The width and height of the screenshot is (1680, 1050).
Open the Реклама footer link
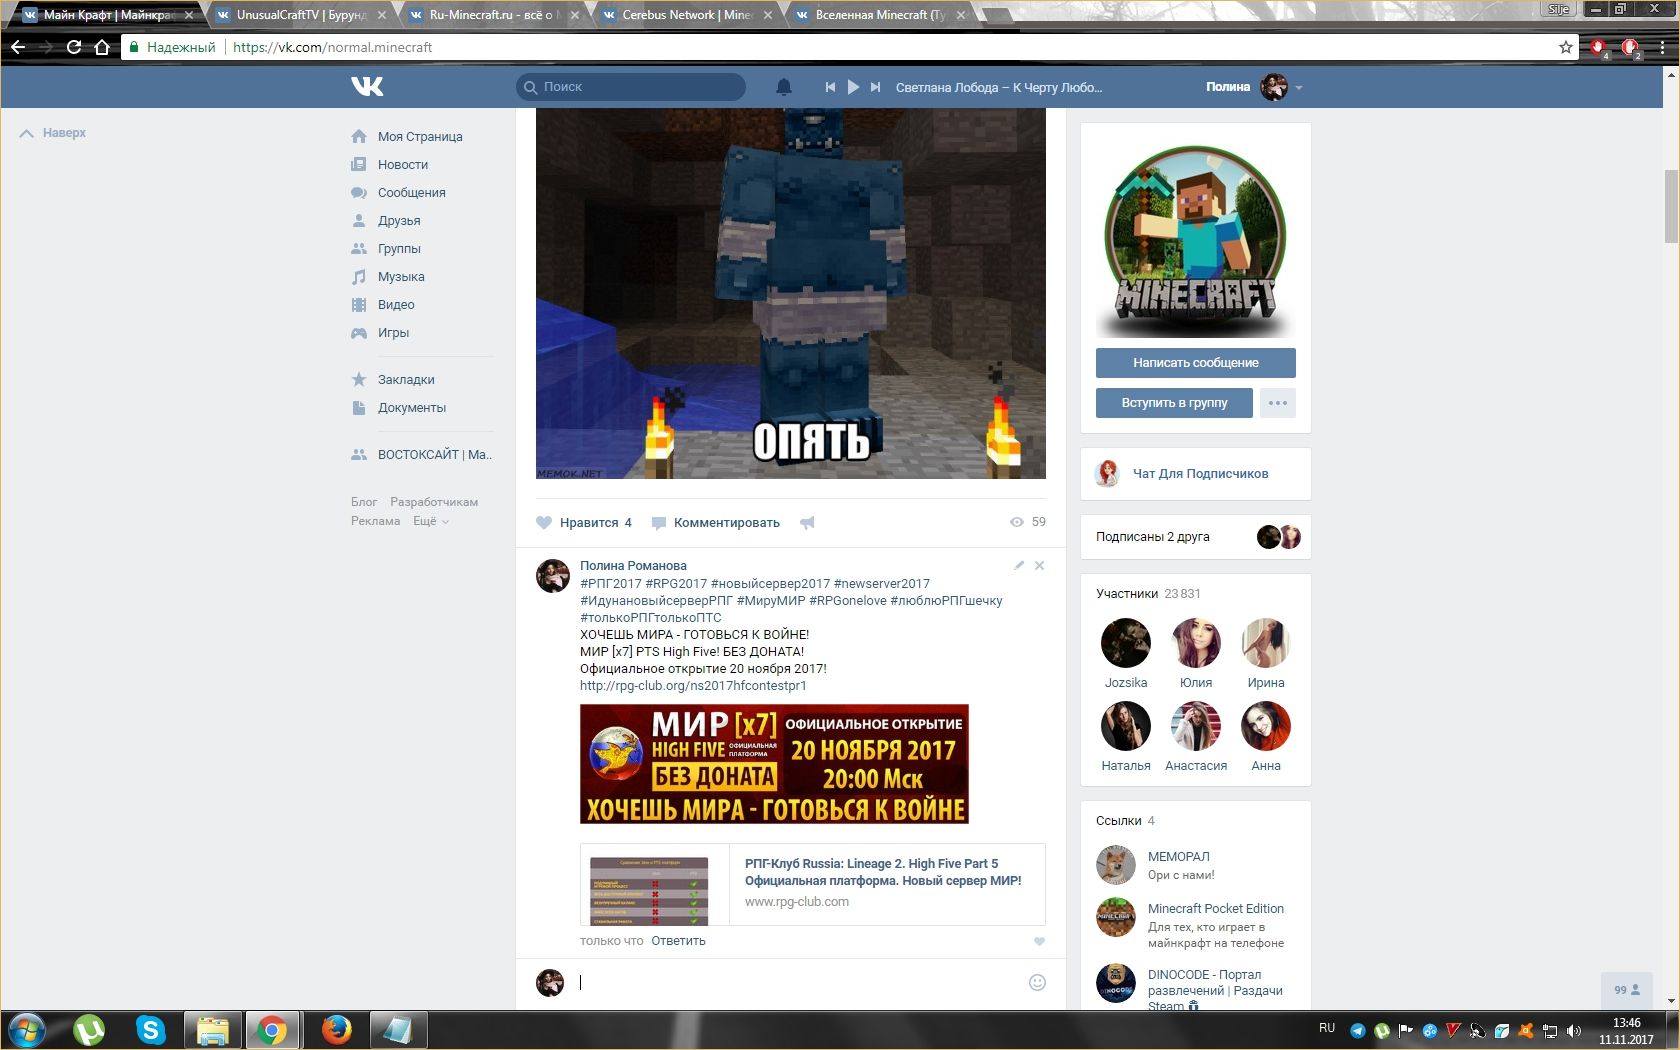coord(376,521)
